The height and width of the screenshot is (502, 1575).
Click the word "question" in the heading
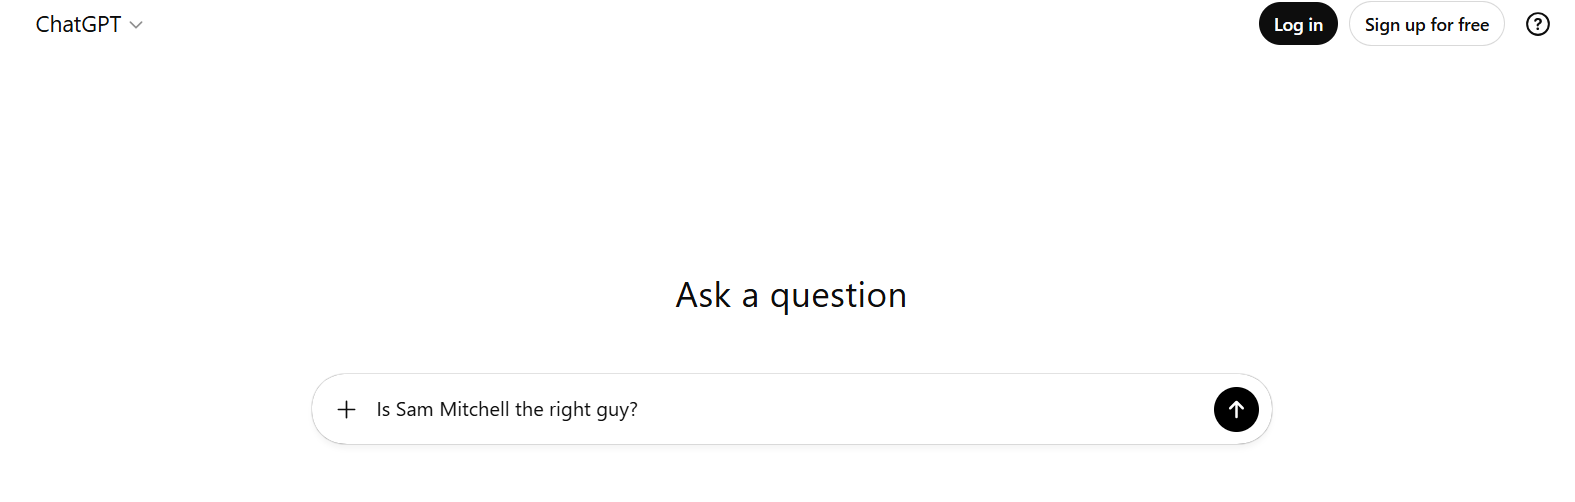(838, 296)
